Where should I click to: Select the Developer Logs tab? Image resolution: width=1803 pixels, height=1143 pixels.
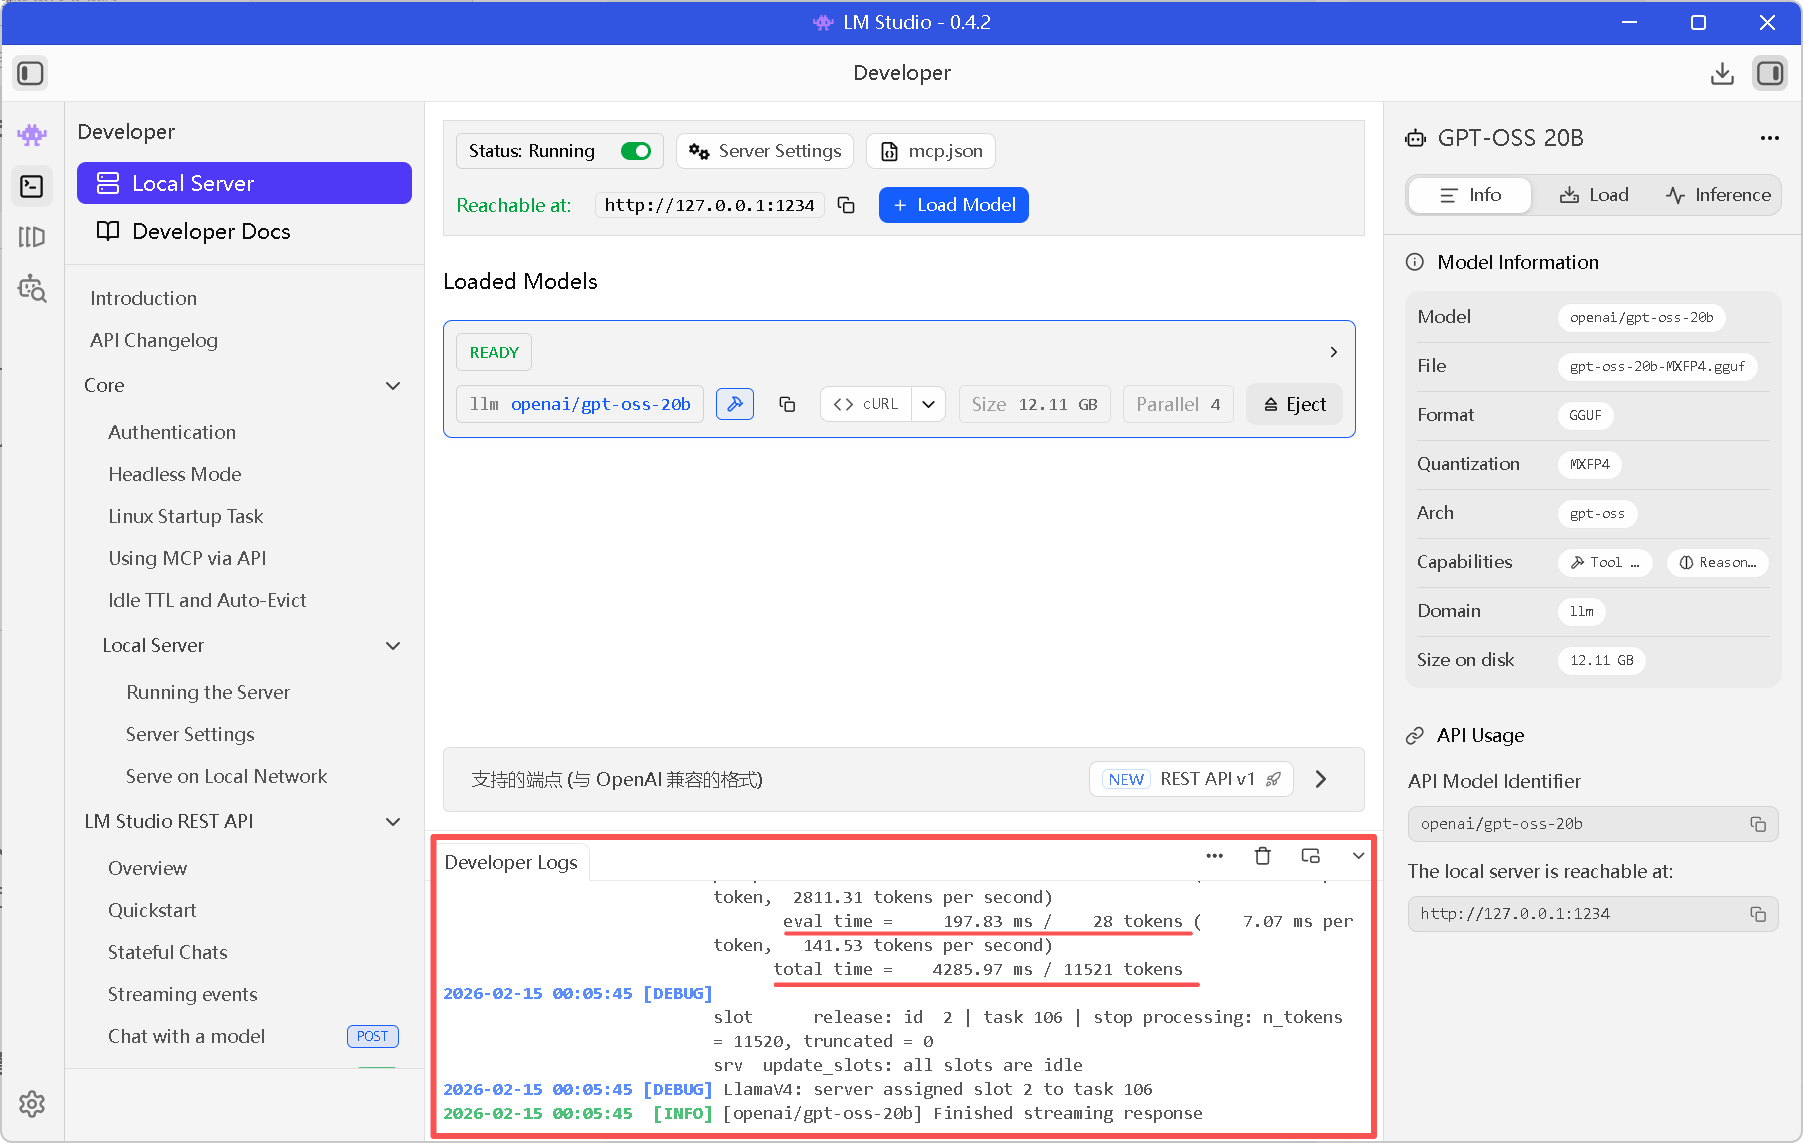click(x=511, y=862)
